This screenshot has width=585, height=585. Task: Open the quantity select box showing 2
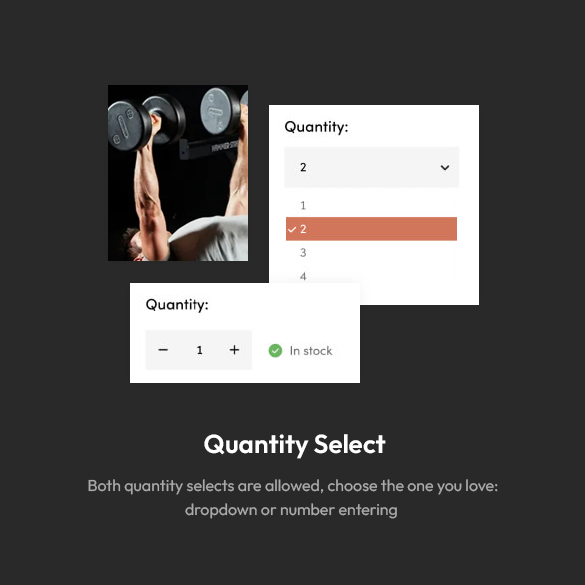(372, 167)
